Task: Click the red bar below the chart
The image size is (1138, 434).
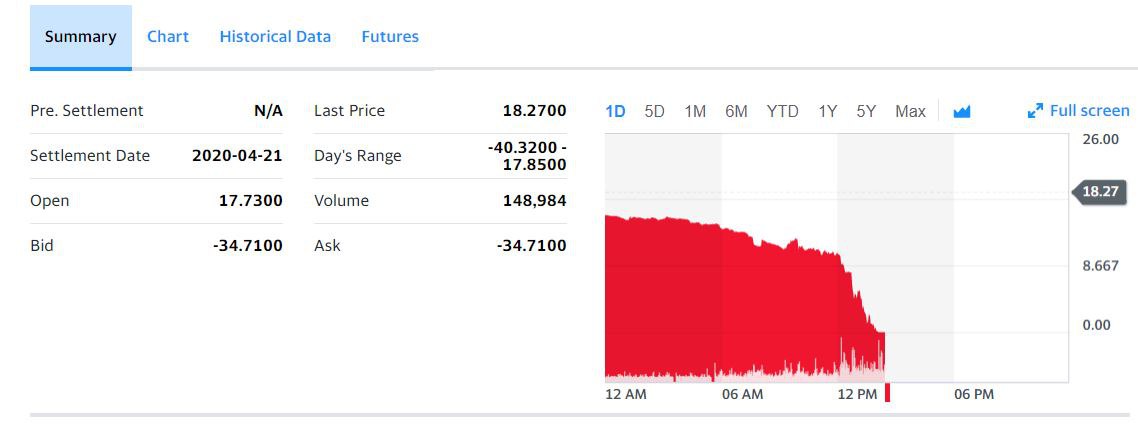Action: [x=887, y=393]
